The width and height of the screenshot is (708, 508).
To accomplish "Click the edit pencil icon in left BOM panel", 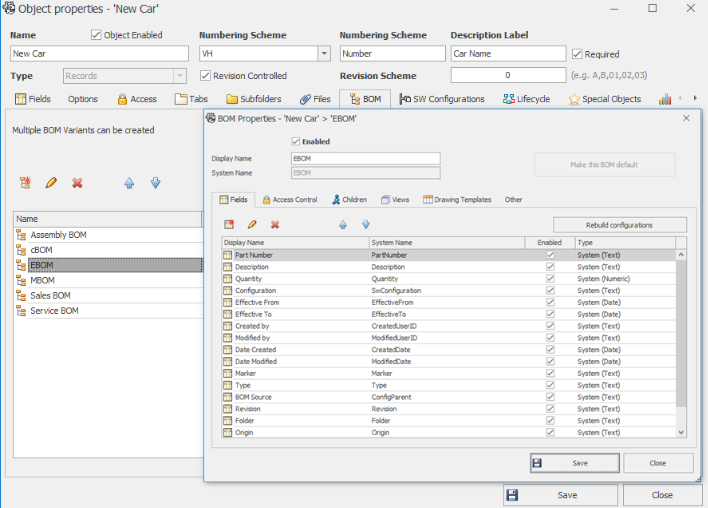I will [51, 183].
